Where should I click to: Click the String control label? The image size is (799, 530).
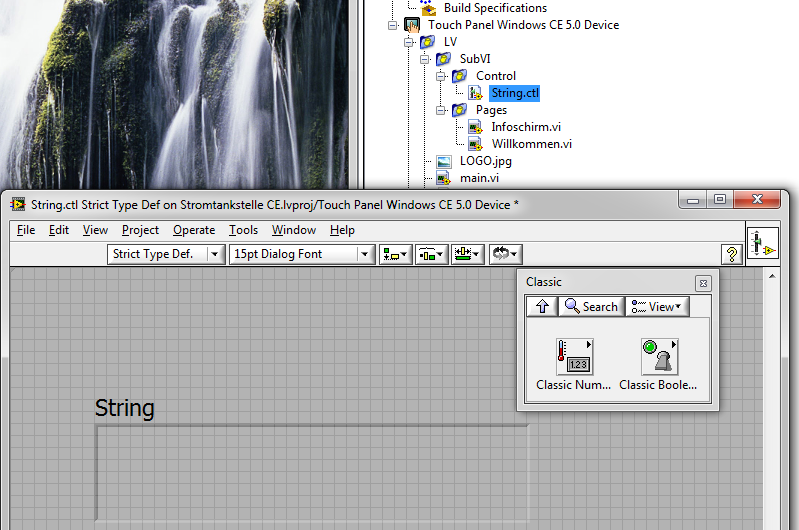(124, 408)
